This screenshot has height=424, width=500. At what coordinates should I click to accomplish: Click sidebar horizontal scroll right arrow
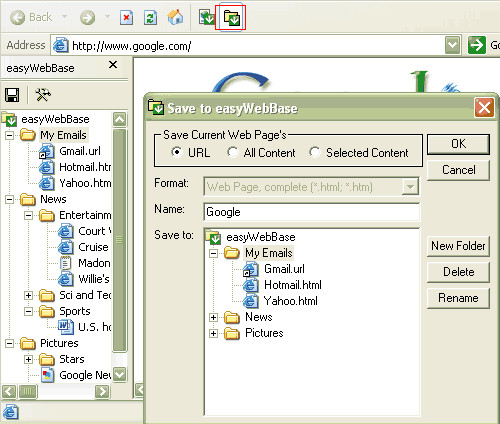coord(102,391)
